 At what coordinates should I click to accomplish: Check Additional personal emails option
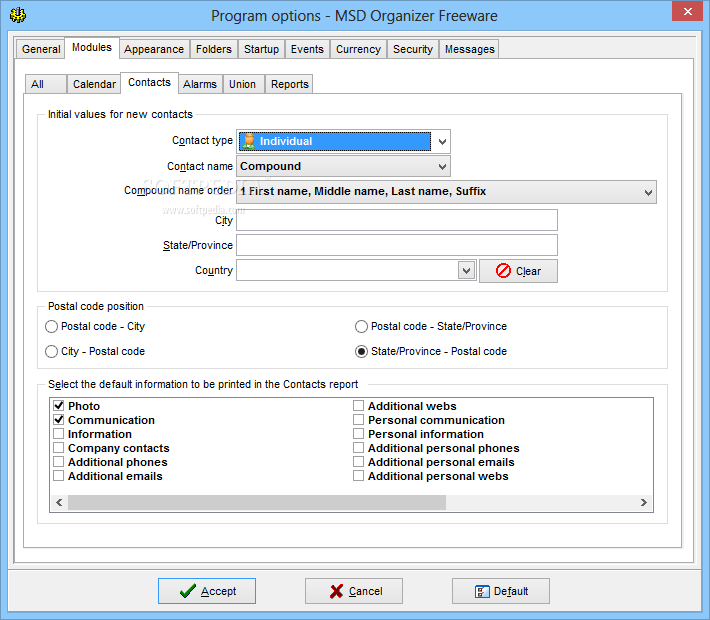click(358, 462)
